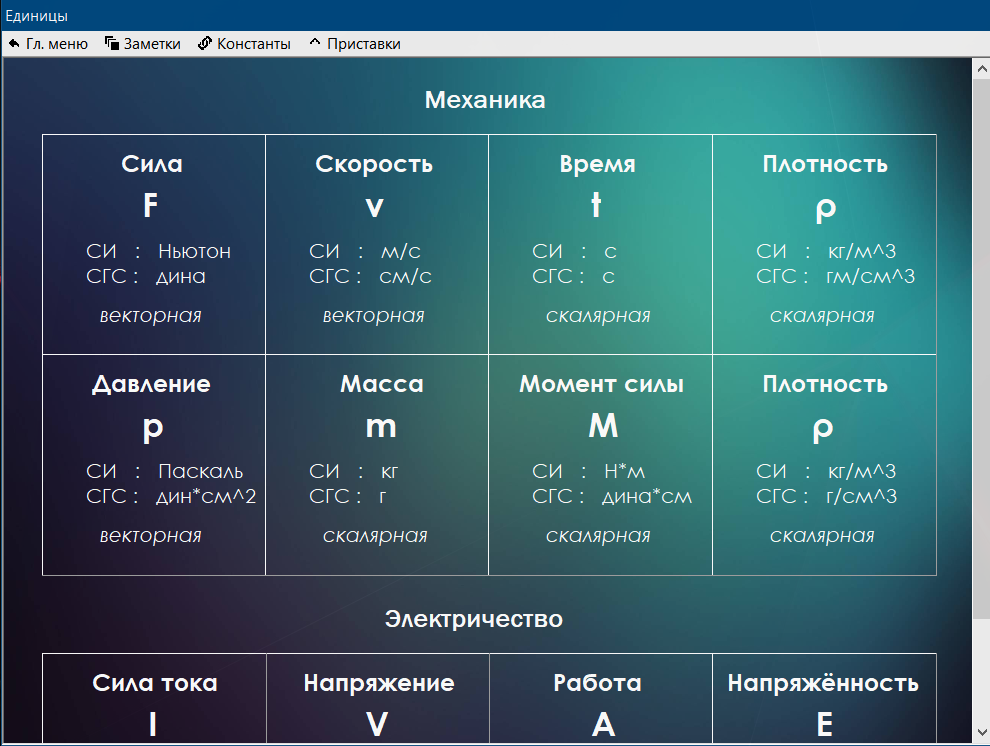Open the Константы menu item

[244, 44]
